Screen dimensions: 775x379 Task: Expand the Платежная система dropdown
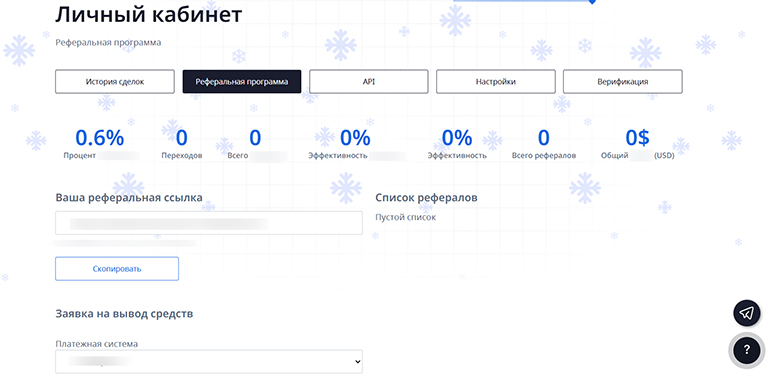209,362
